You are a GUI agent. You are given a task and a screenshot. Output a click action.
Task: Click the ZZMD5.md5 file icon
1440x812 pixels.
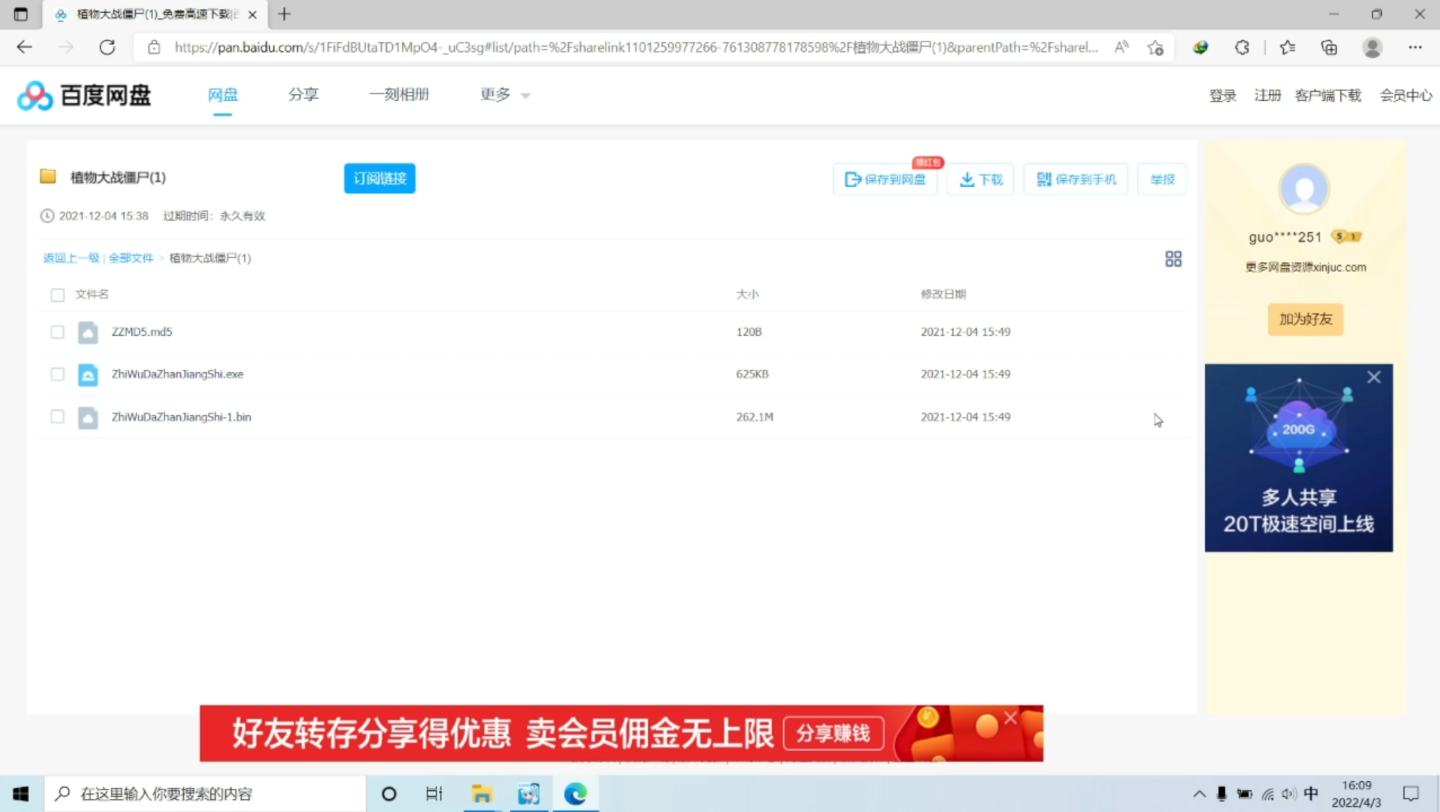(x=88, y=332)
